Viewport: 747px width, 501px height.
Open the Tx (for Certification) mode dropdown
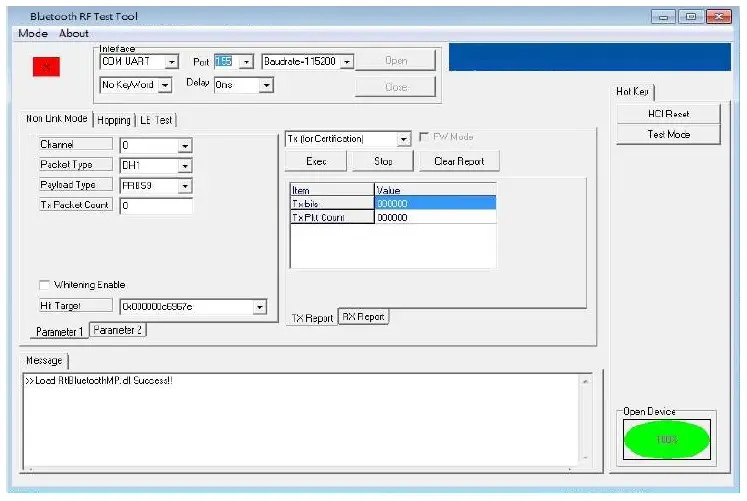click(404, 139)
